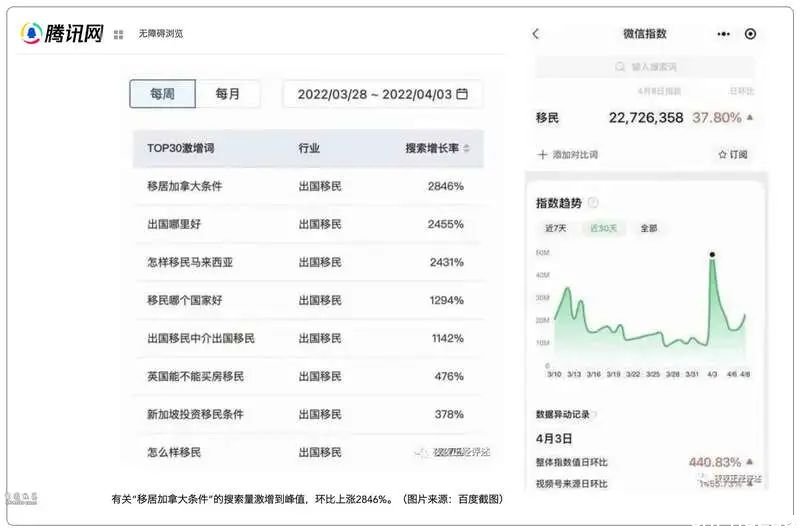800x531 pixels.
Task: Select the 近30天 range tab
Action: [x=603, y=228]
